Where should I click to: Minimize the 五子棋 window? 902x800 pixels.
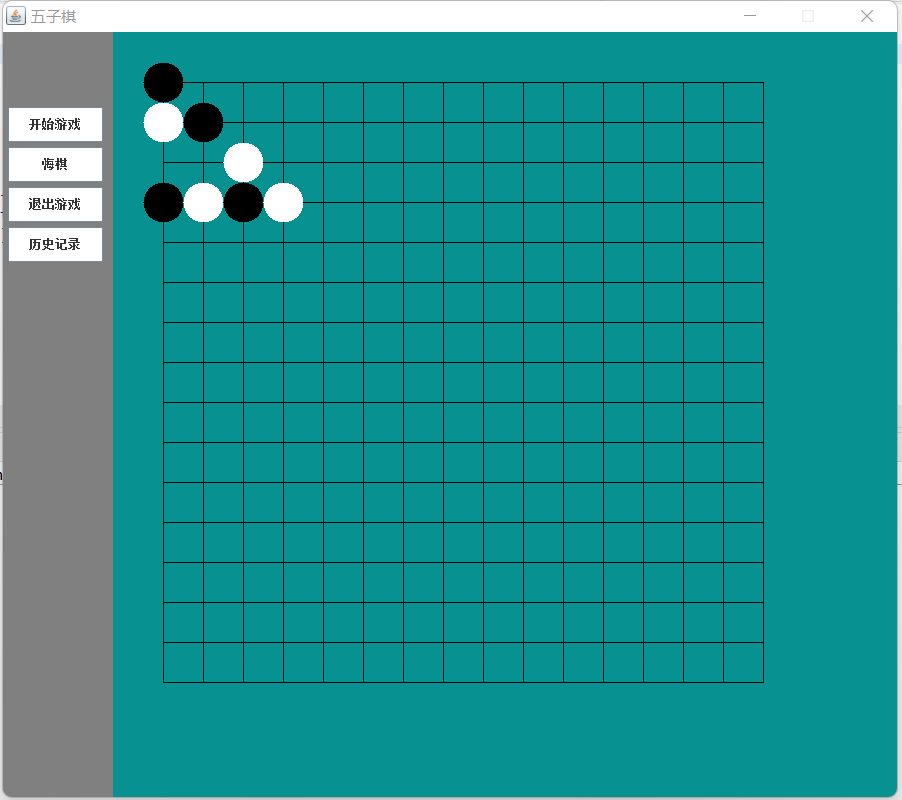coord(750,16)
